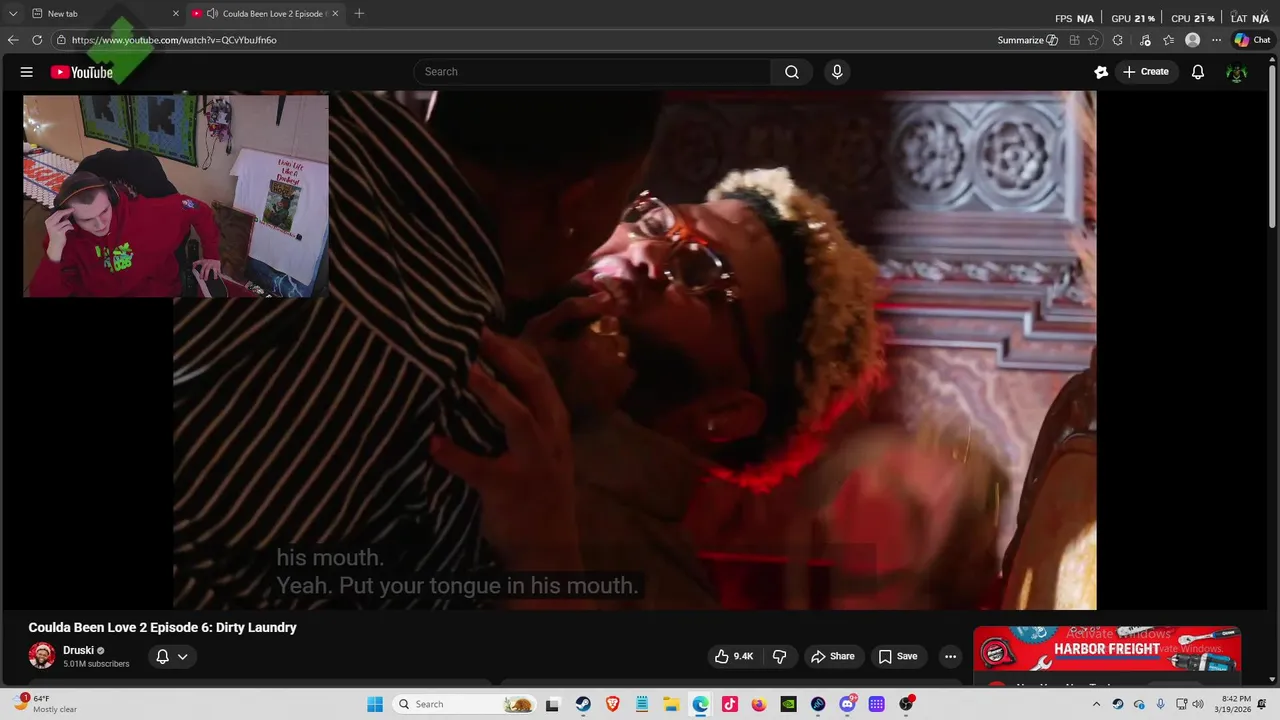
Task: Open the favorites list icon
Action: pos(1168,40)
